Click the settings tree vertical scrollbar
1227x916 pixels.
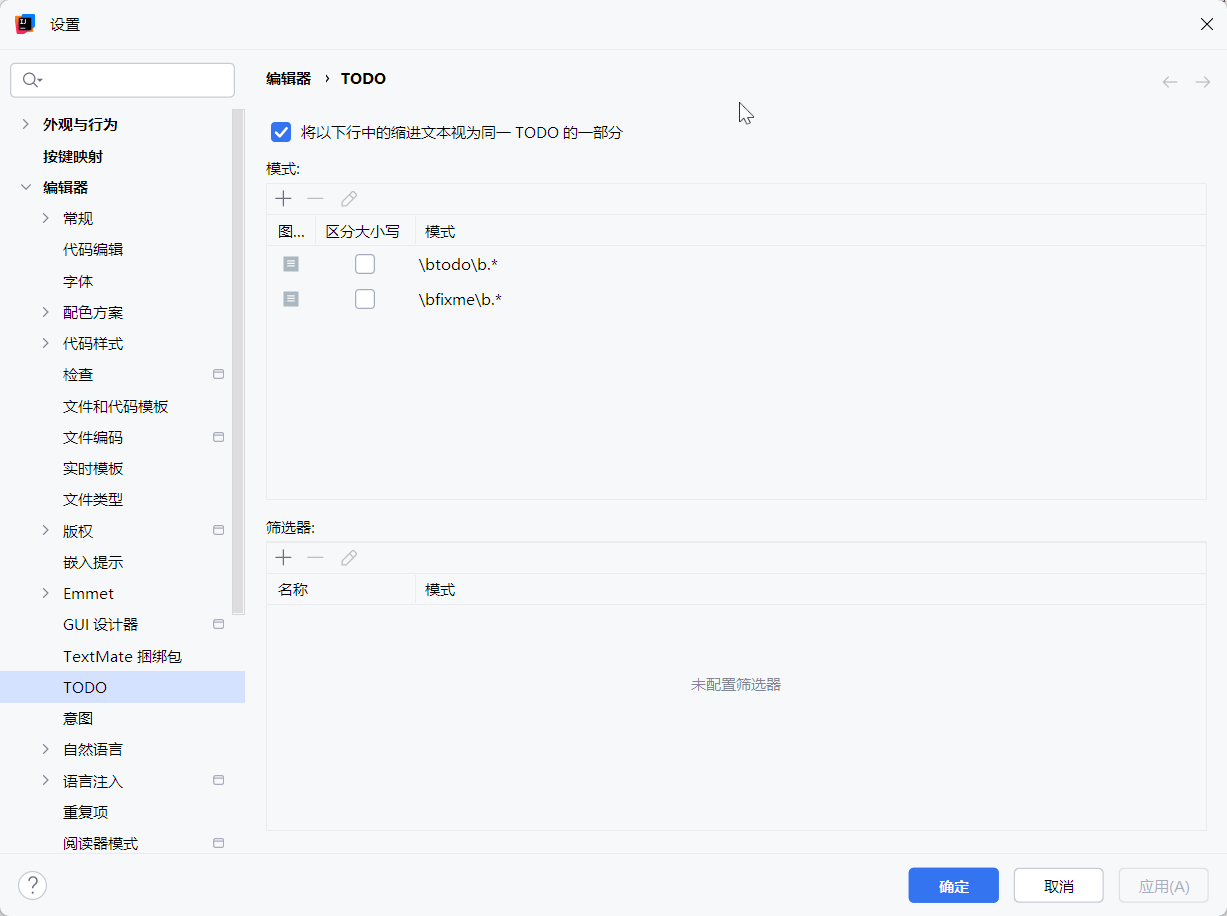coord(238,360)
